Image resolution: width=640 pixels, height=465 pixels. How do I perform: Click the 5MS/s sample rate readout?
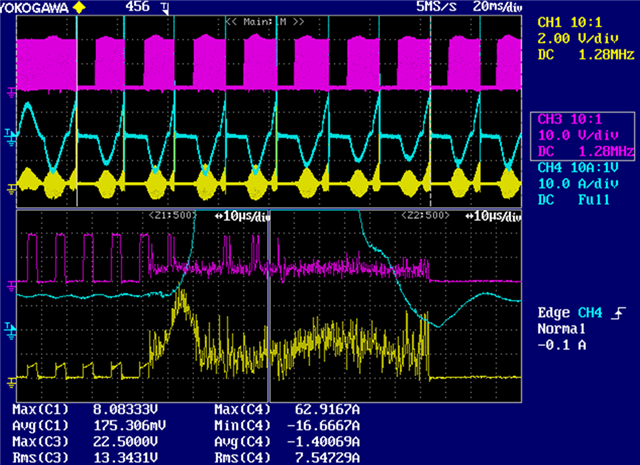click(436, 7)
